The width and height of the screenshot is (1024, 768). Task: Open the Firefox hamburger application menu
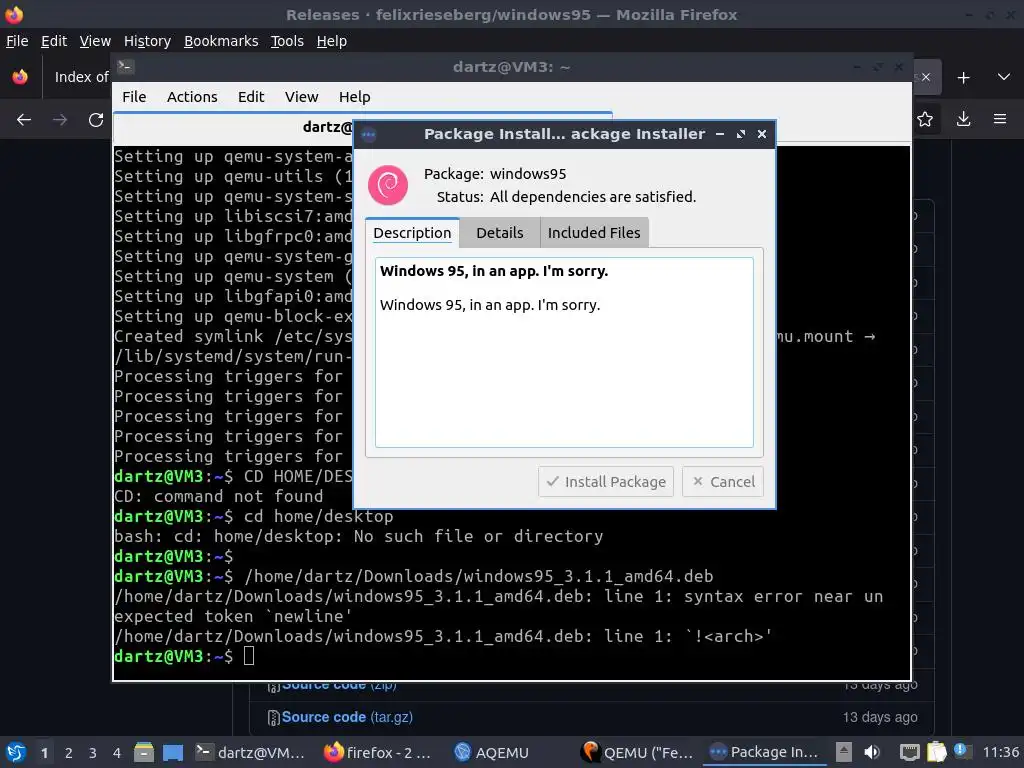pyautogui.click(x=1000, y=119)
